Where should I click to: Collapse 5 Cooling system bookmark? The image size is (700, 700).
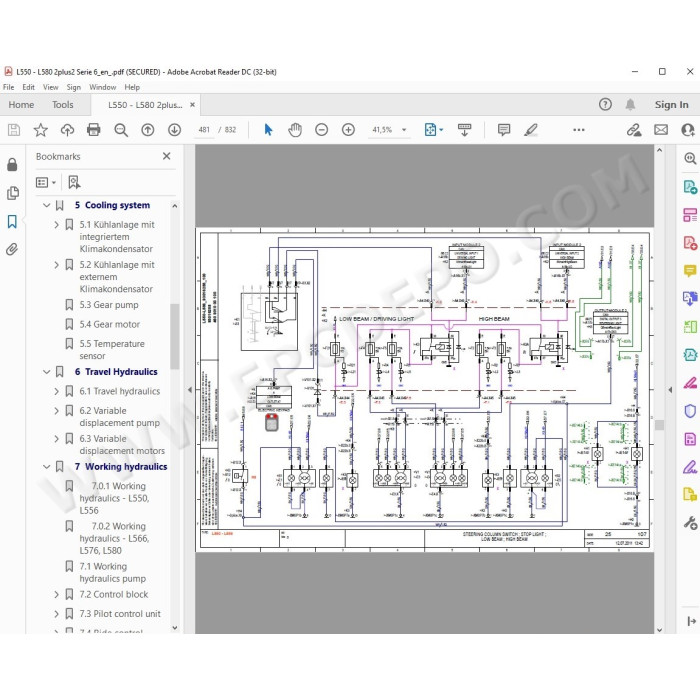pyautogui.click(x=46, y=205)
